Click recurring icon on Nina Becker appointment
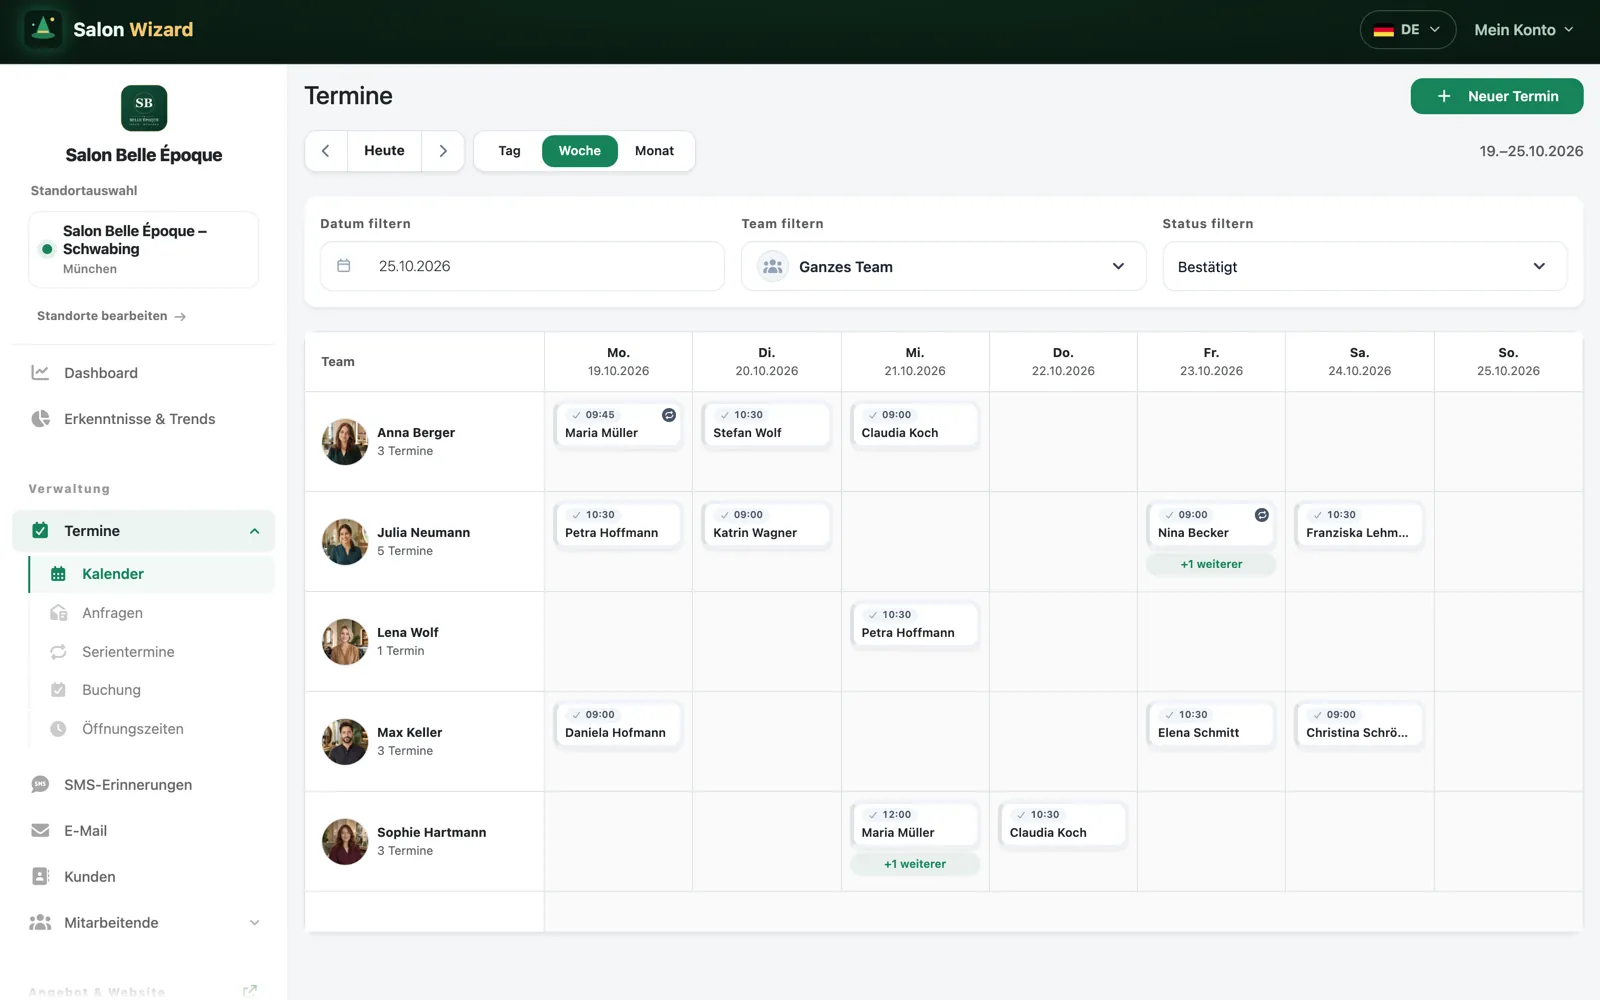Screen dimensions: 1600x1000 [1262, 515]
